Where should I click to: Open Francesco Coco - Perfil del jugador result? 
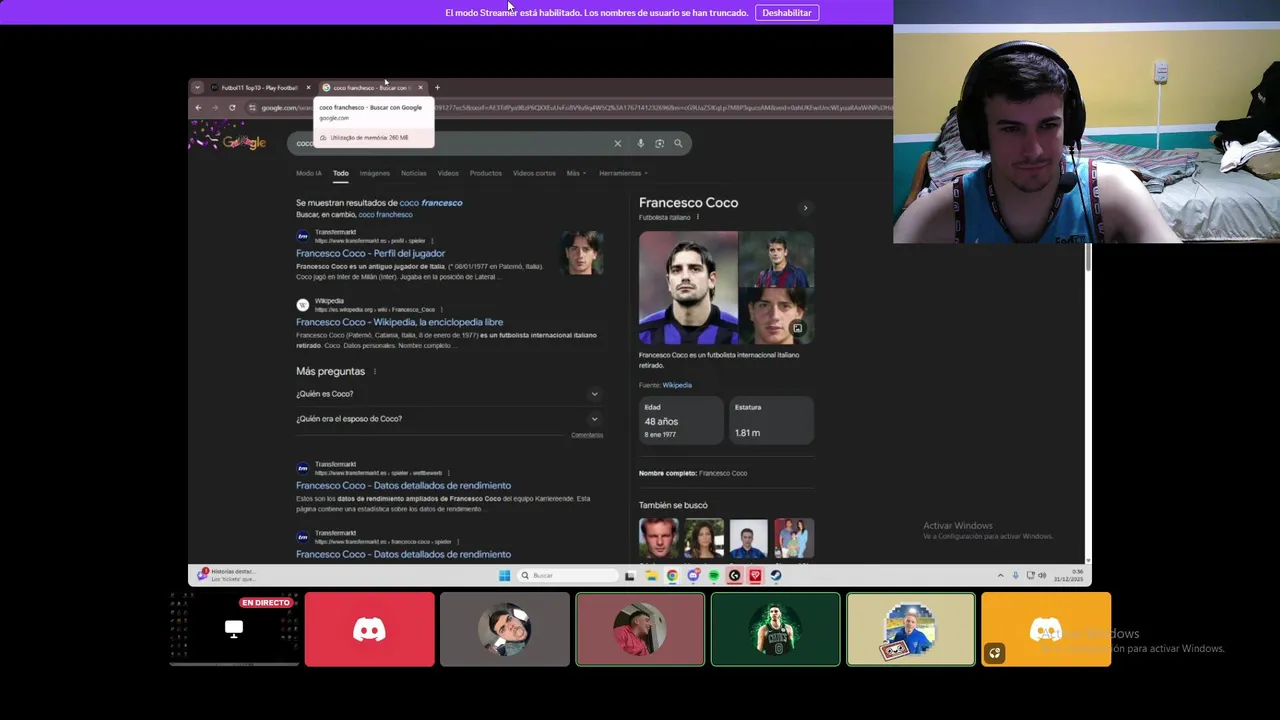pyautogui.click(x=370, y=253)
